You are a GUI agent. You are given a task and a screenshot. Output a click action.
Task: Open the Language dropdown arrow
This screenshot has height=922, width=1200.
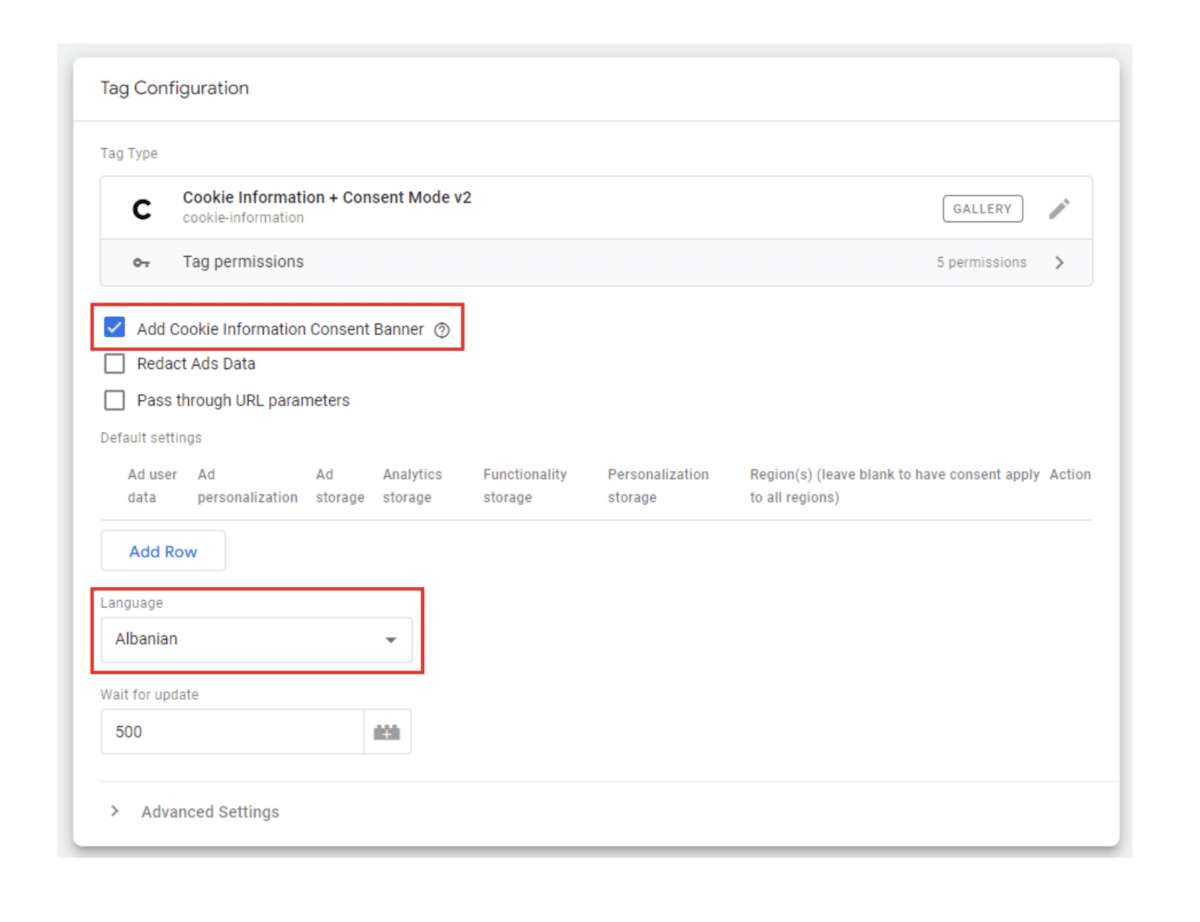(390, 639)
